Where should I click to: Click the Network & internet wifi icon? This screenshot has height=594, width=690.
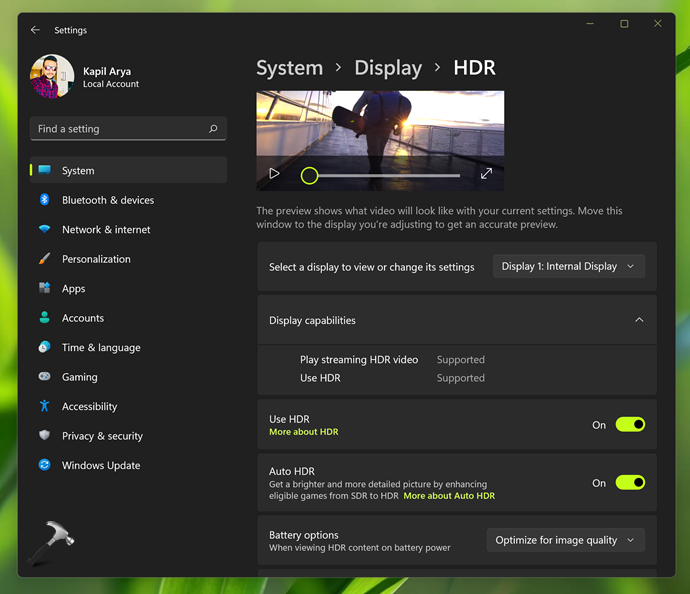click(x=44, y=229)
